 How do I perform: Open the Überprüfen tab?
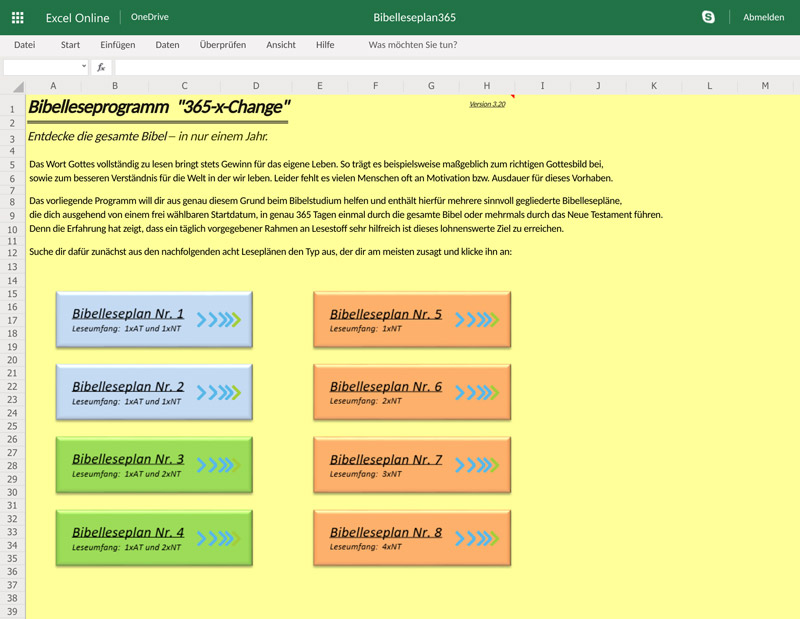(222, 45)
